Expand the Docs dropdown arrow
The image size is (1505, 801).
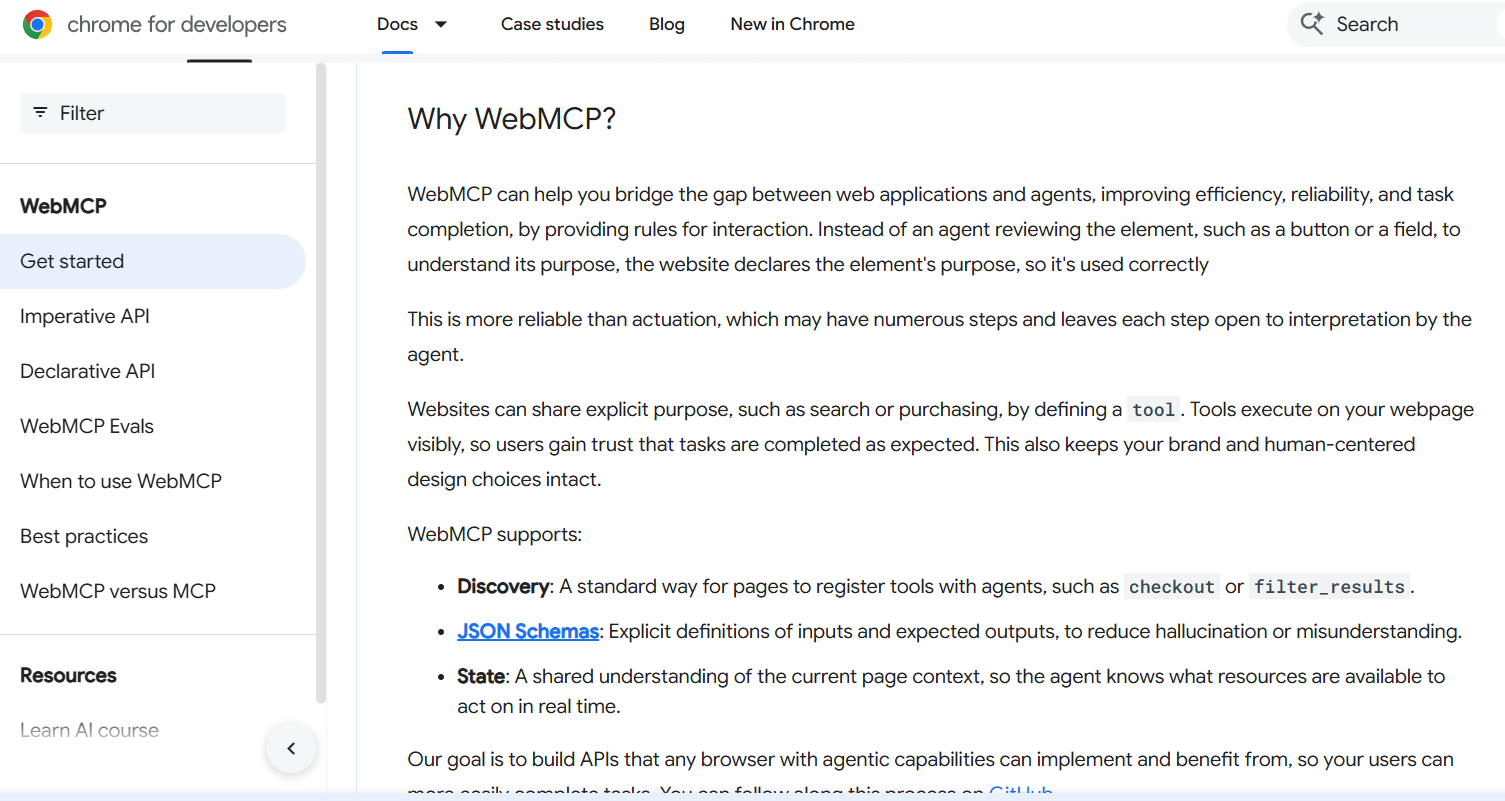tap(440, 24)
